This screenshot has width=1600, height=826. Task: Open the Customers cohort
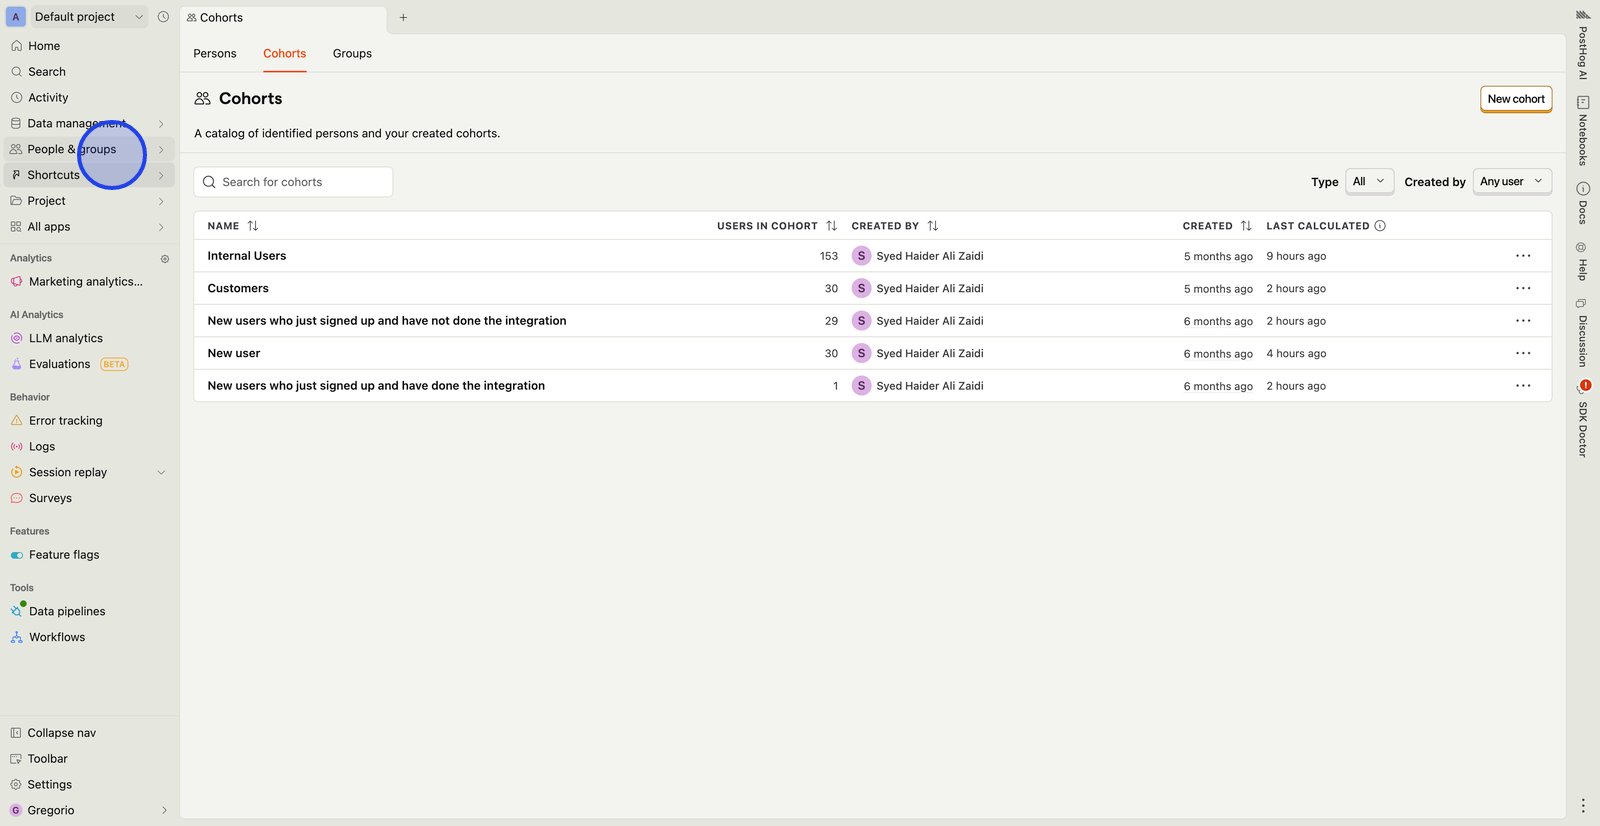point(238,289)
